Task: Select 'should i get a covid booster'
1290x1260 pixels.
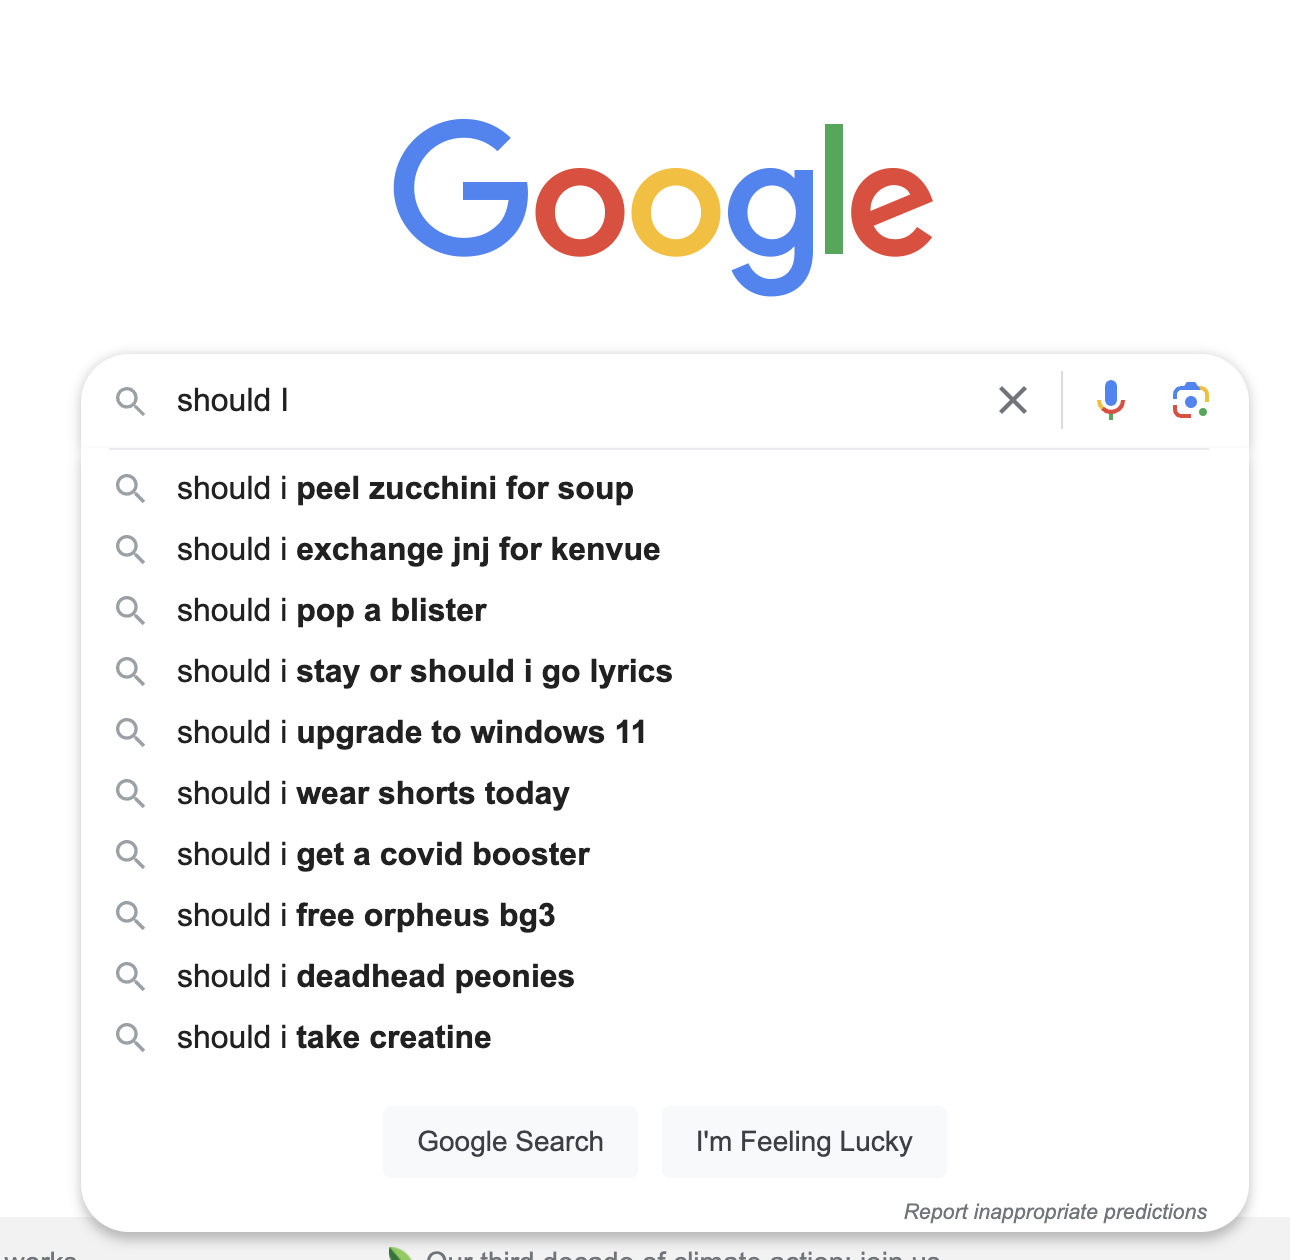Action: [x=383, y=854]
